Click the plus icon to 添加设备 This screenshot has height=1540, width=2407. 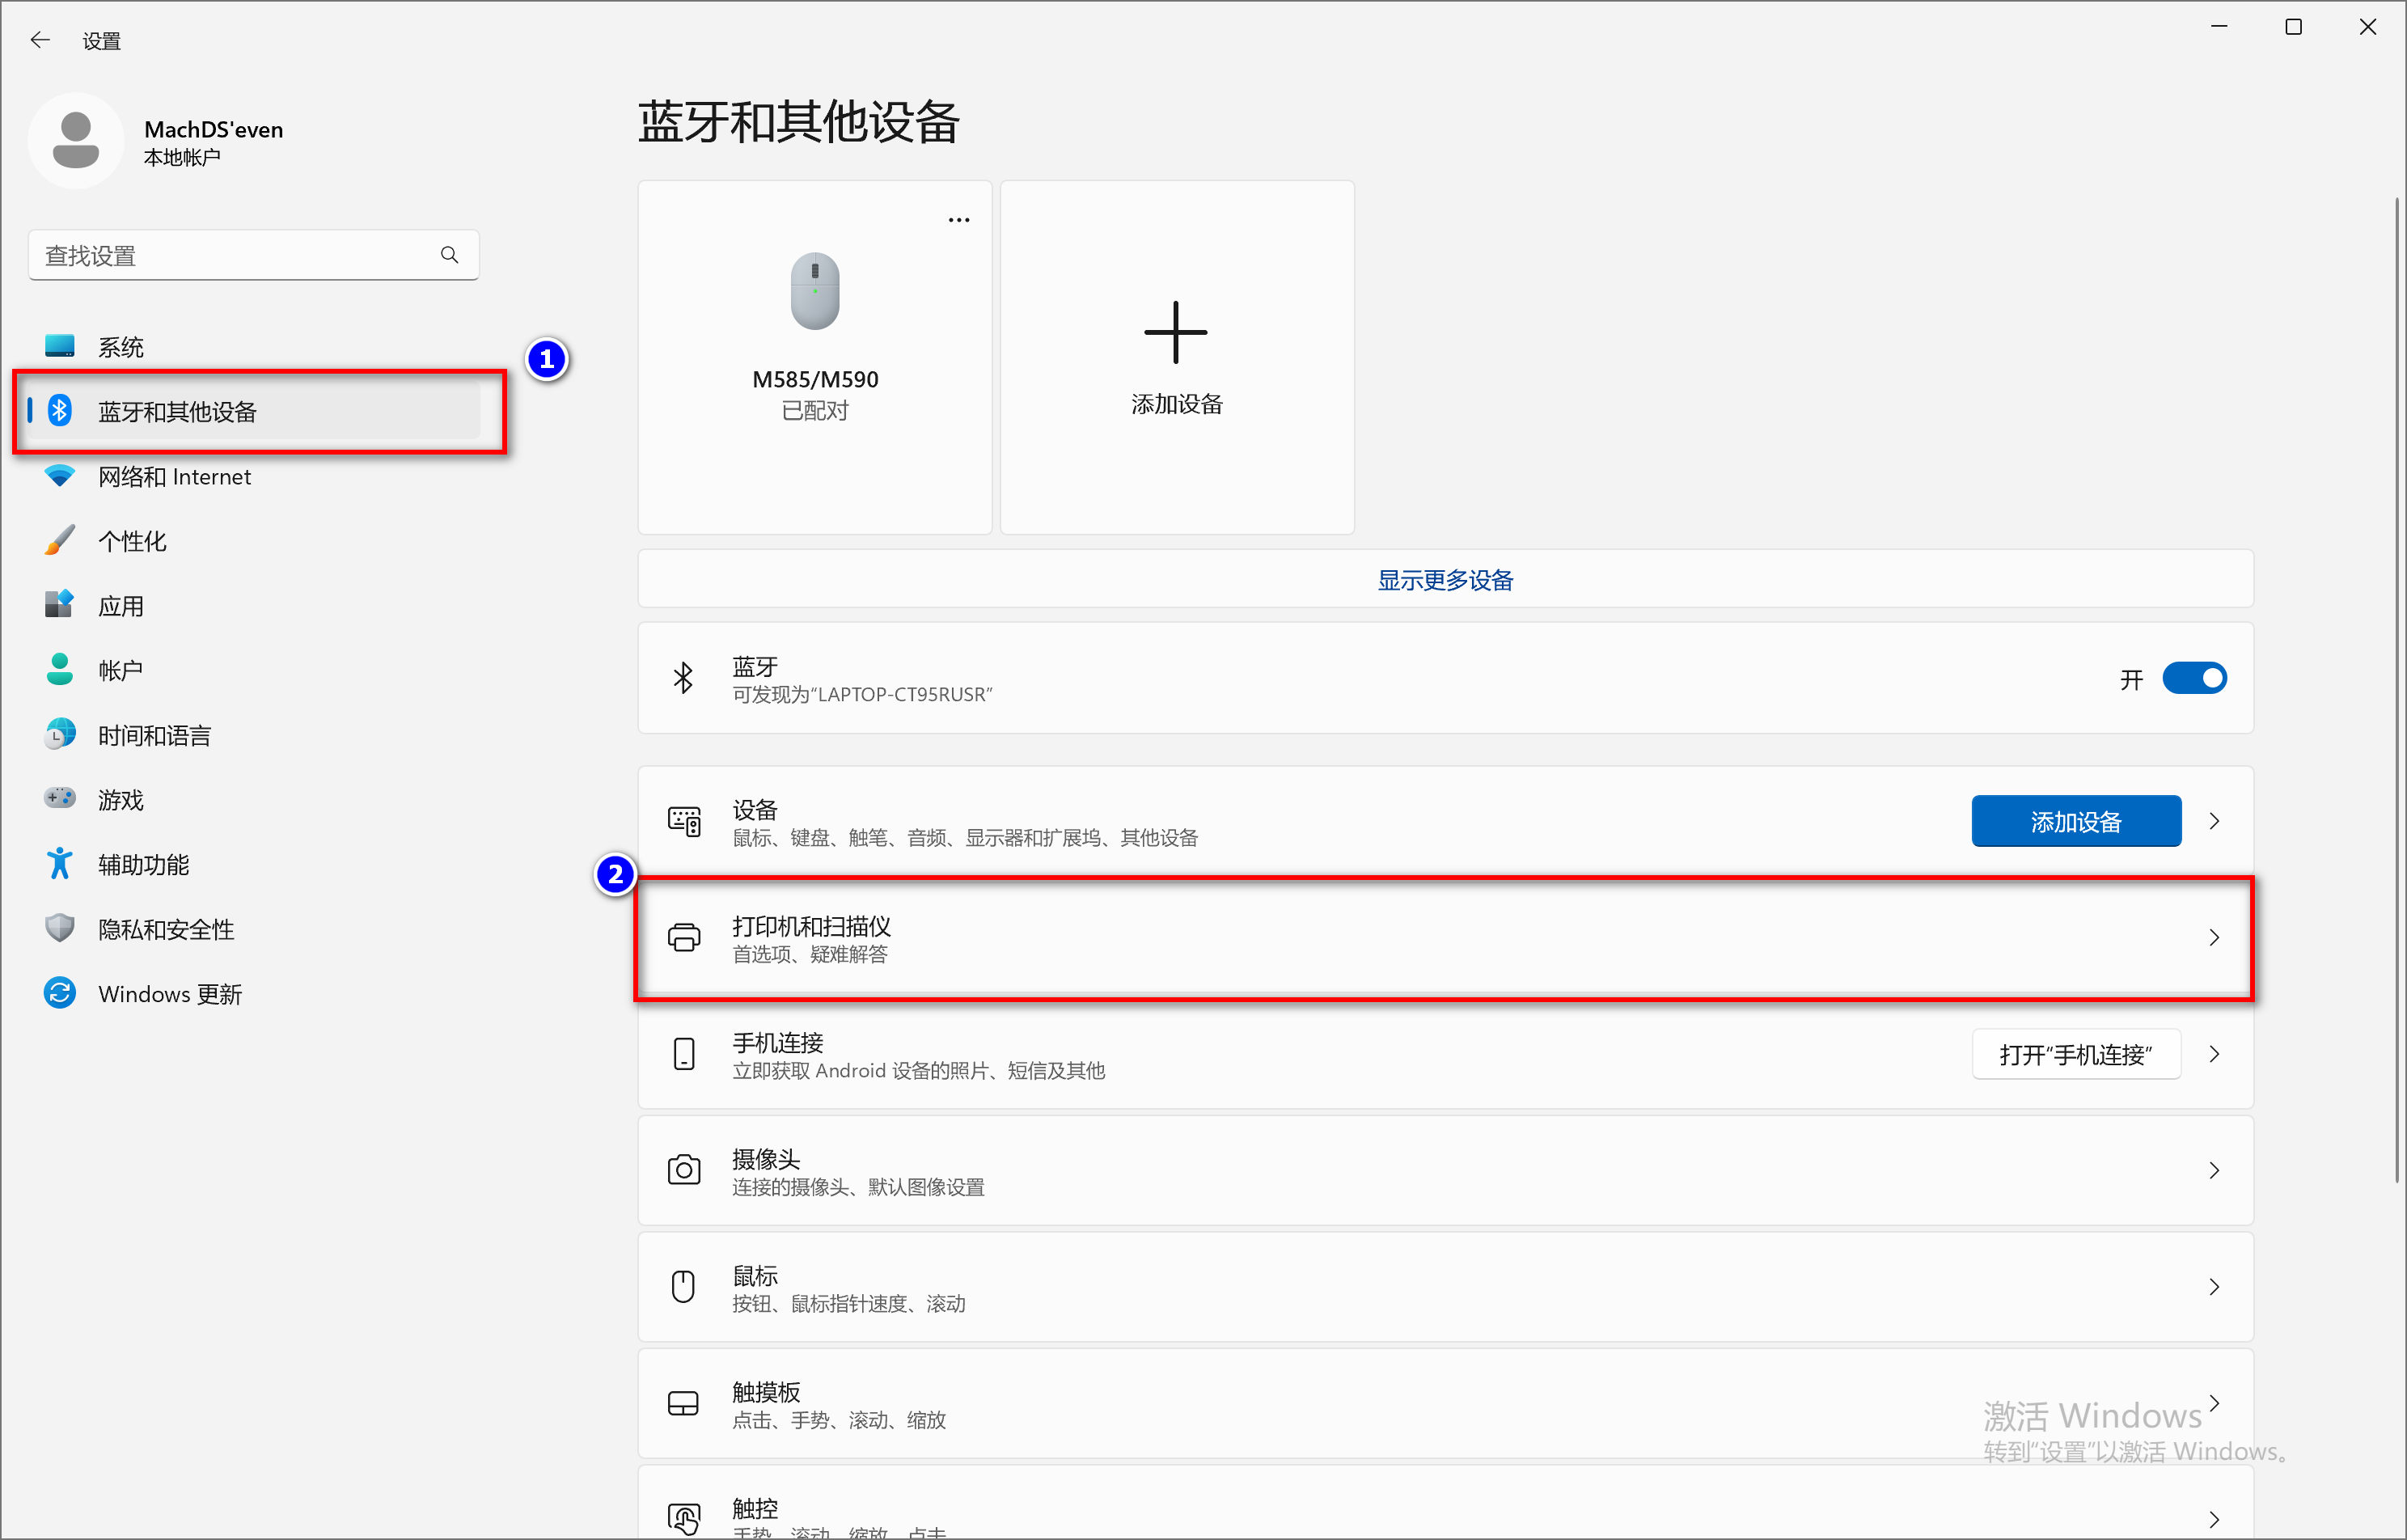tap(1175, 332)
